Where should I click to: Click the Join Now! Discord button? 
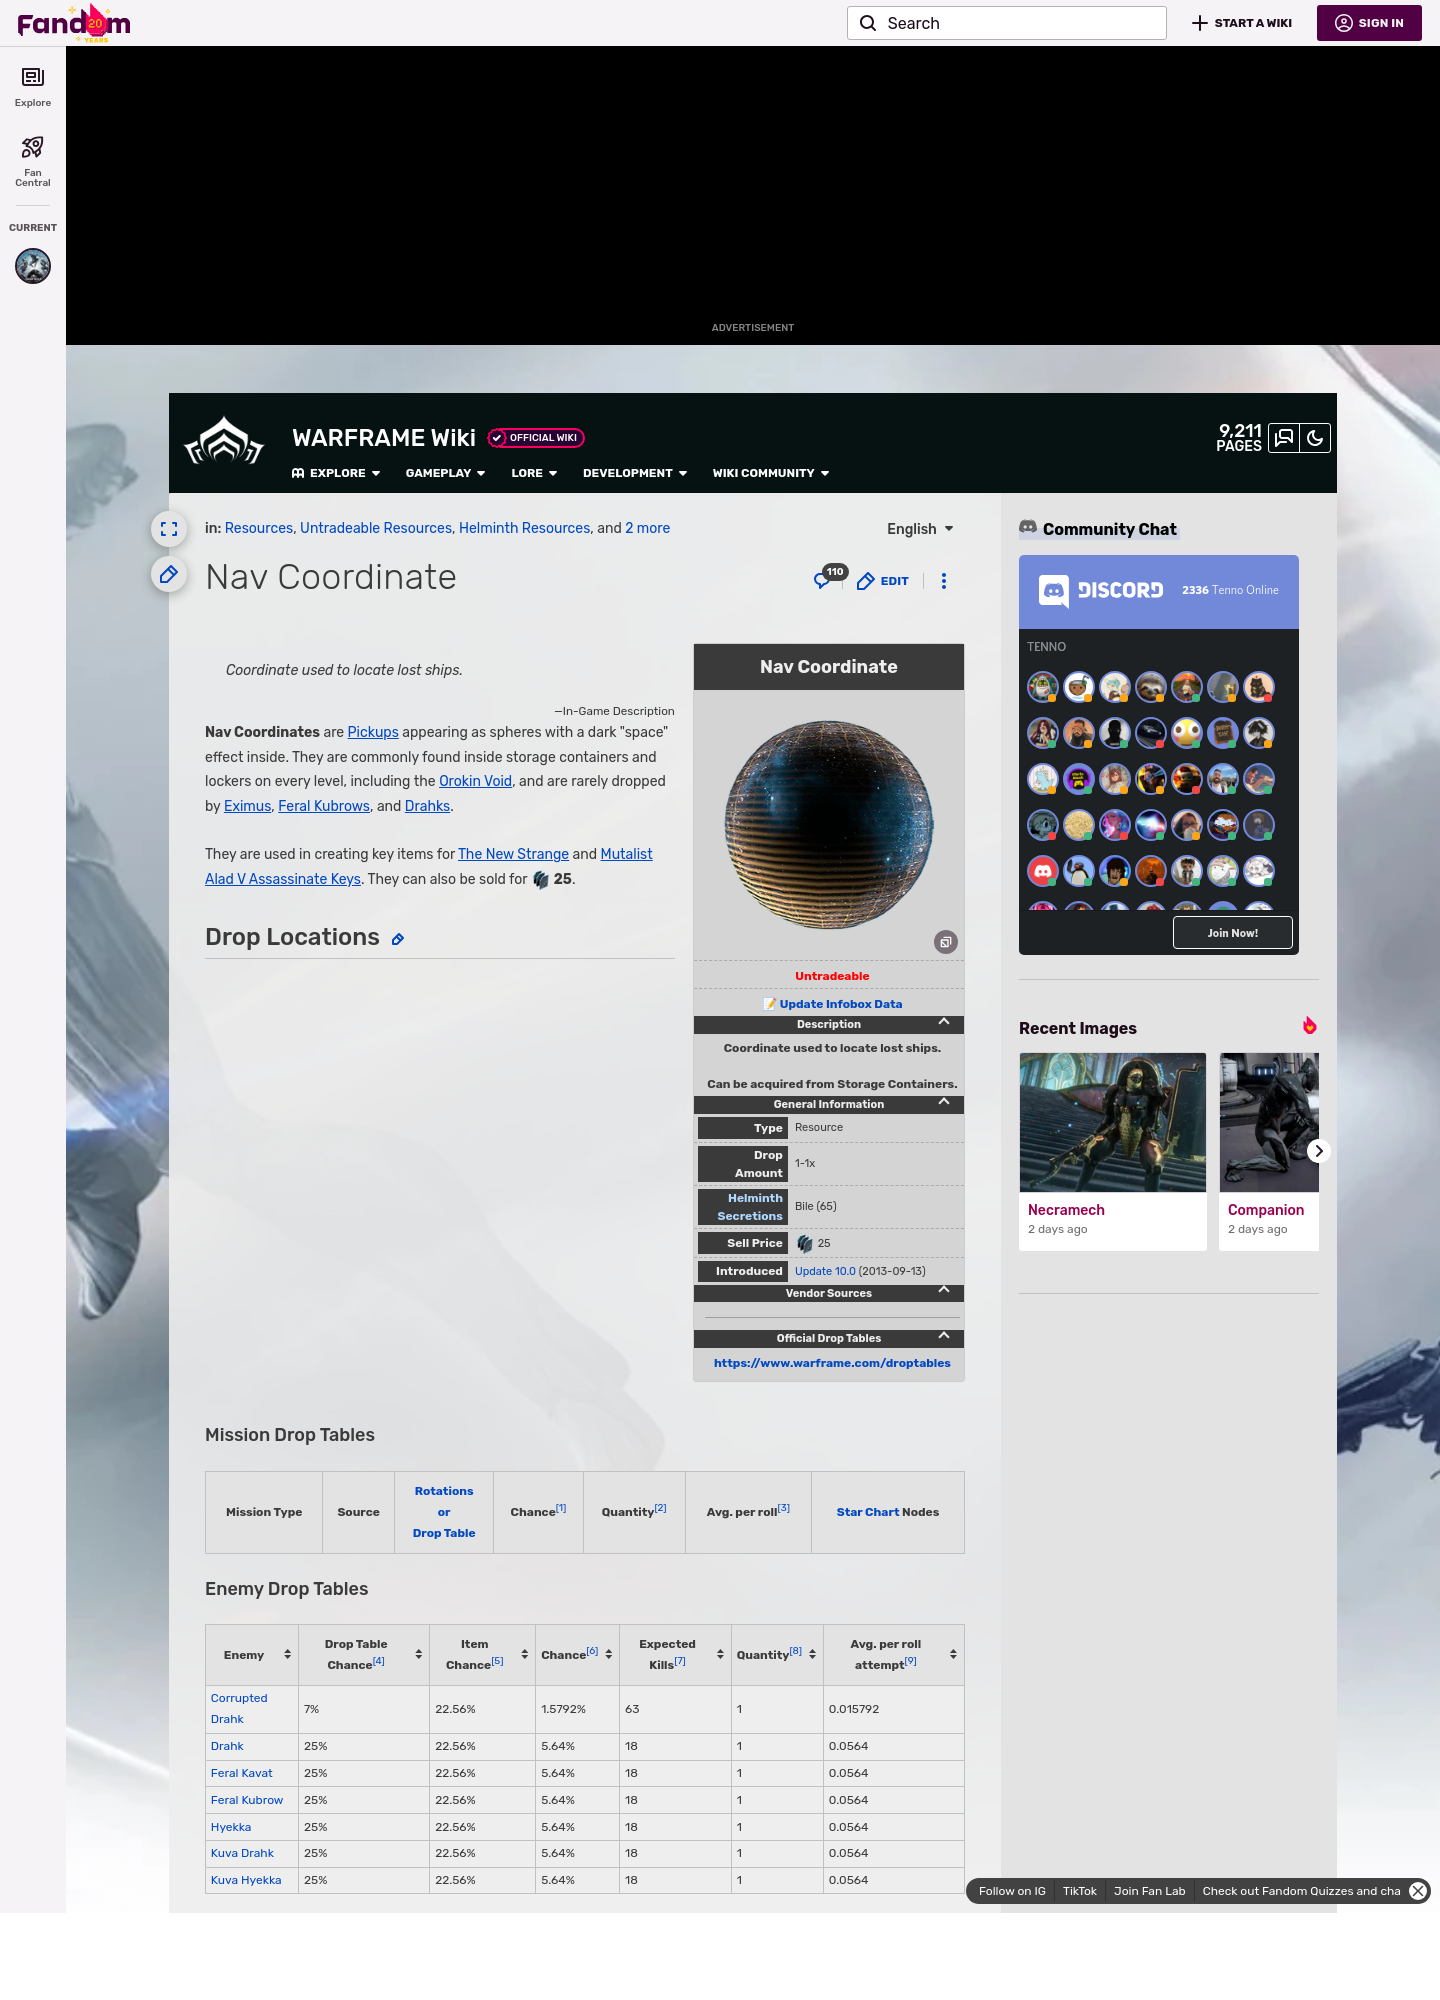tap(1233, 933)
